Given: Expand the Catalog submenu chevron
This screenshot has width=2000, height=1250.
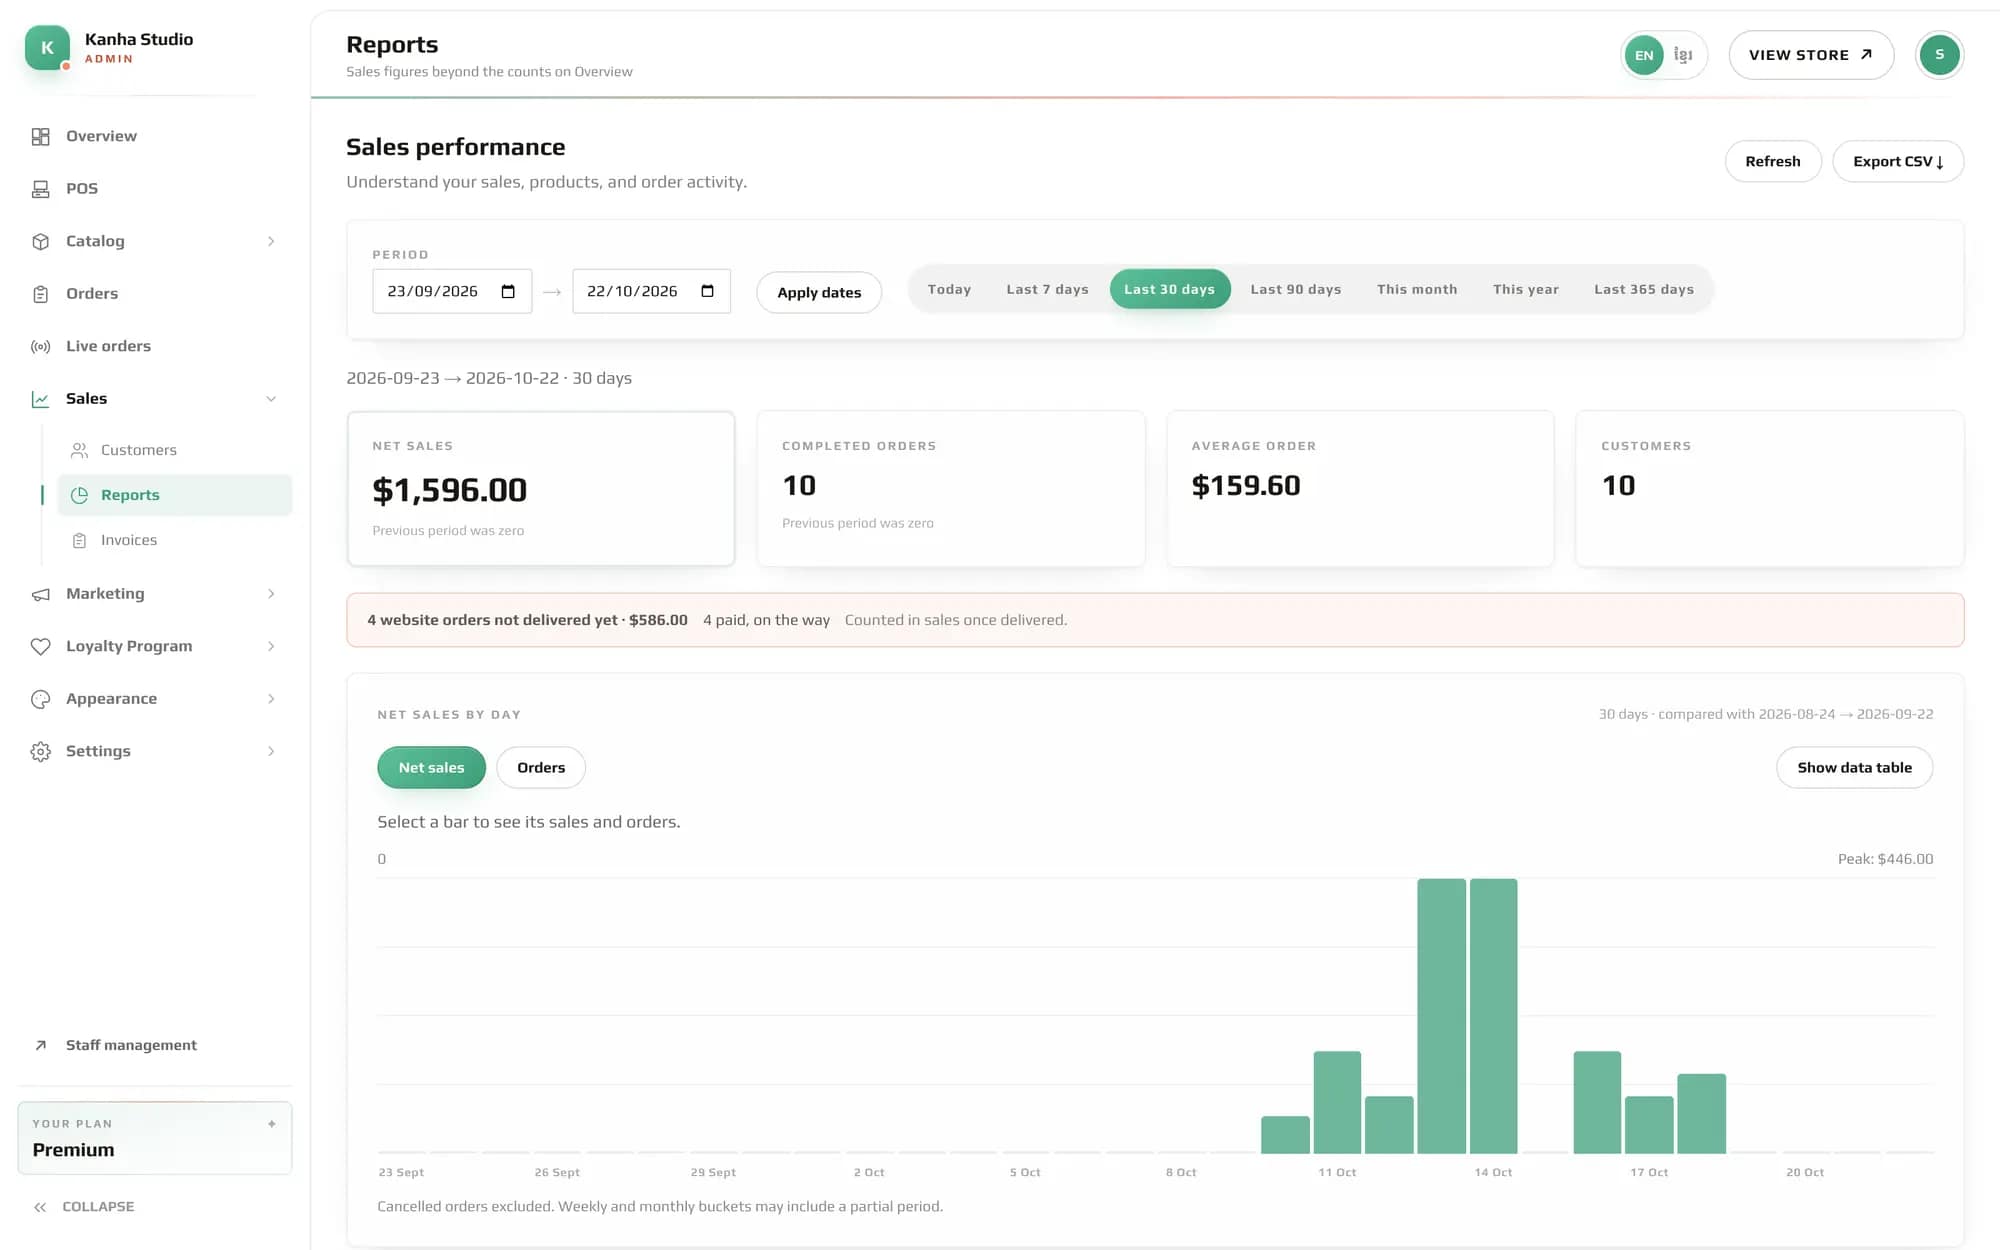Looking at the screenshot, I should [271, 241].
